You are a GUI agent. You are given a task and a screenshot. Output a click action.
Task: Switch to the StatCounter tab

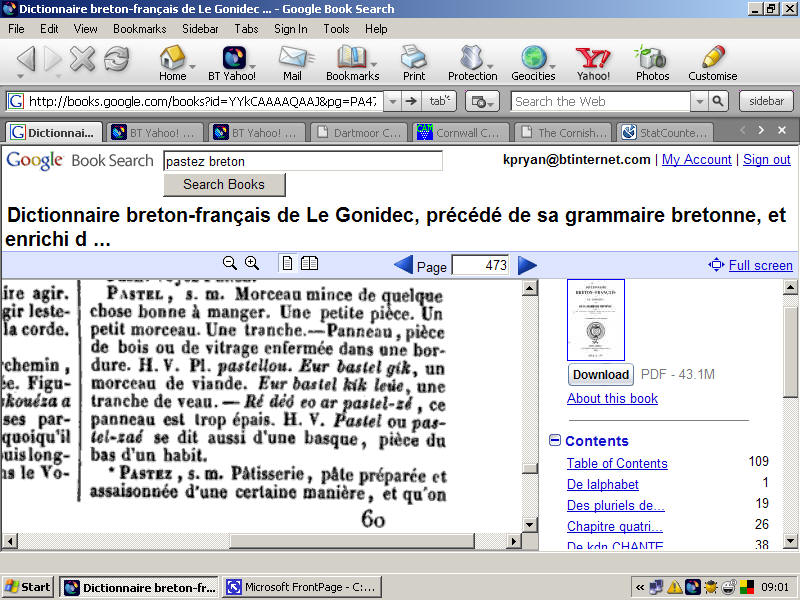tap(666, 130)
